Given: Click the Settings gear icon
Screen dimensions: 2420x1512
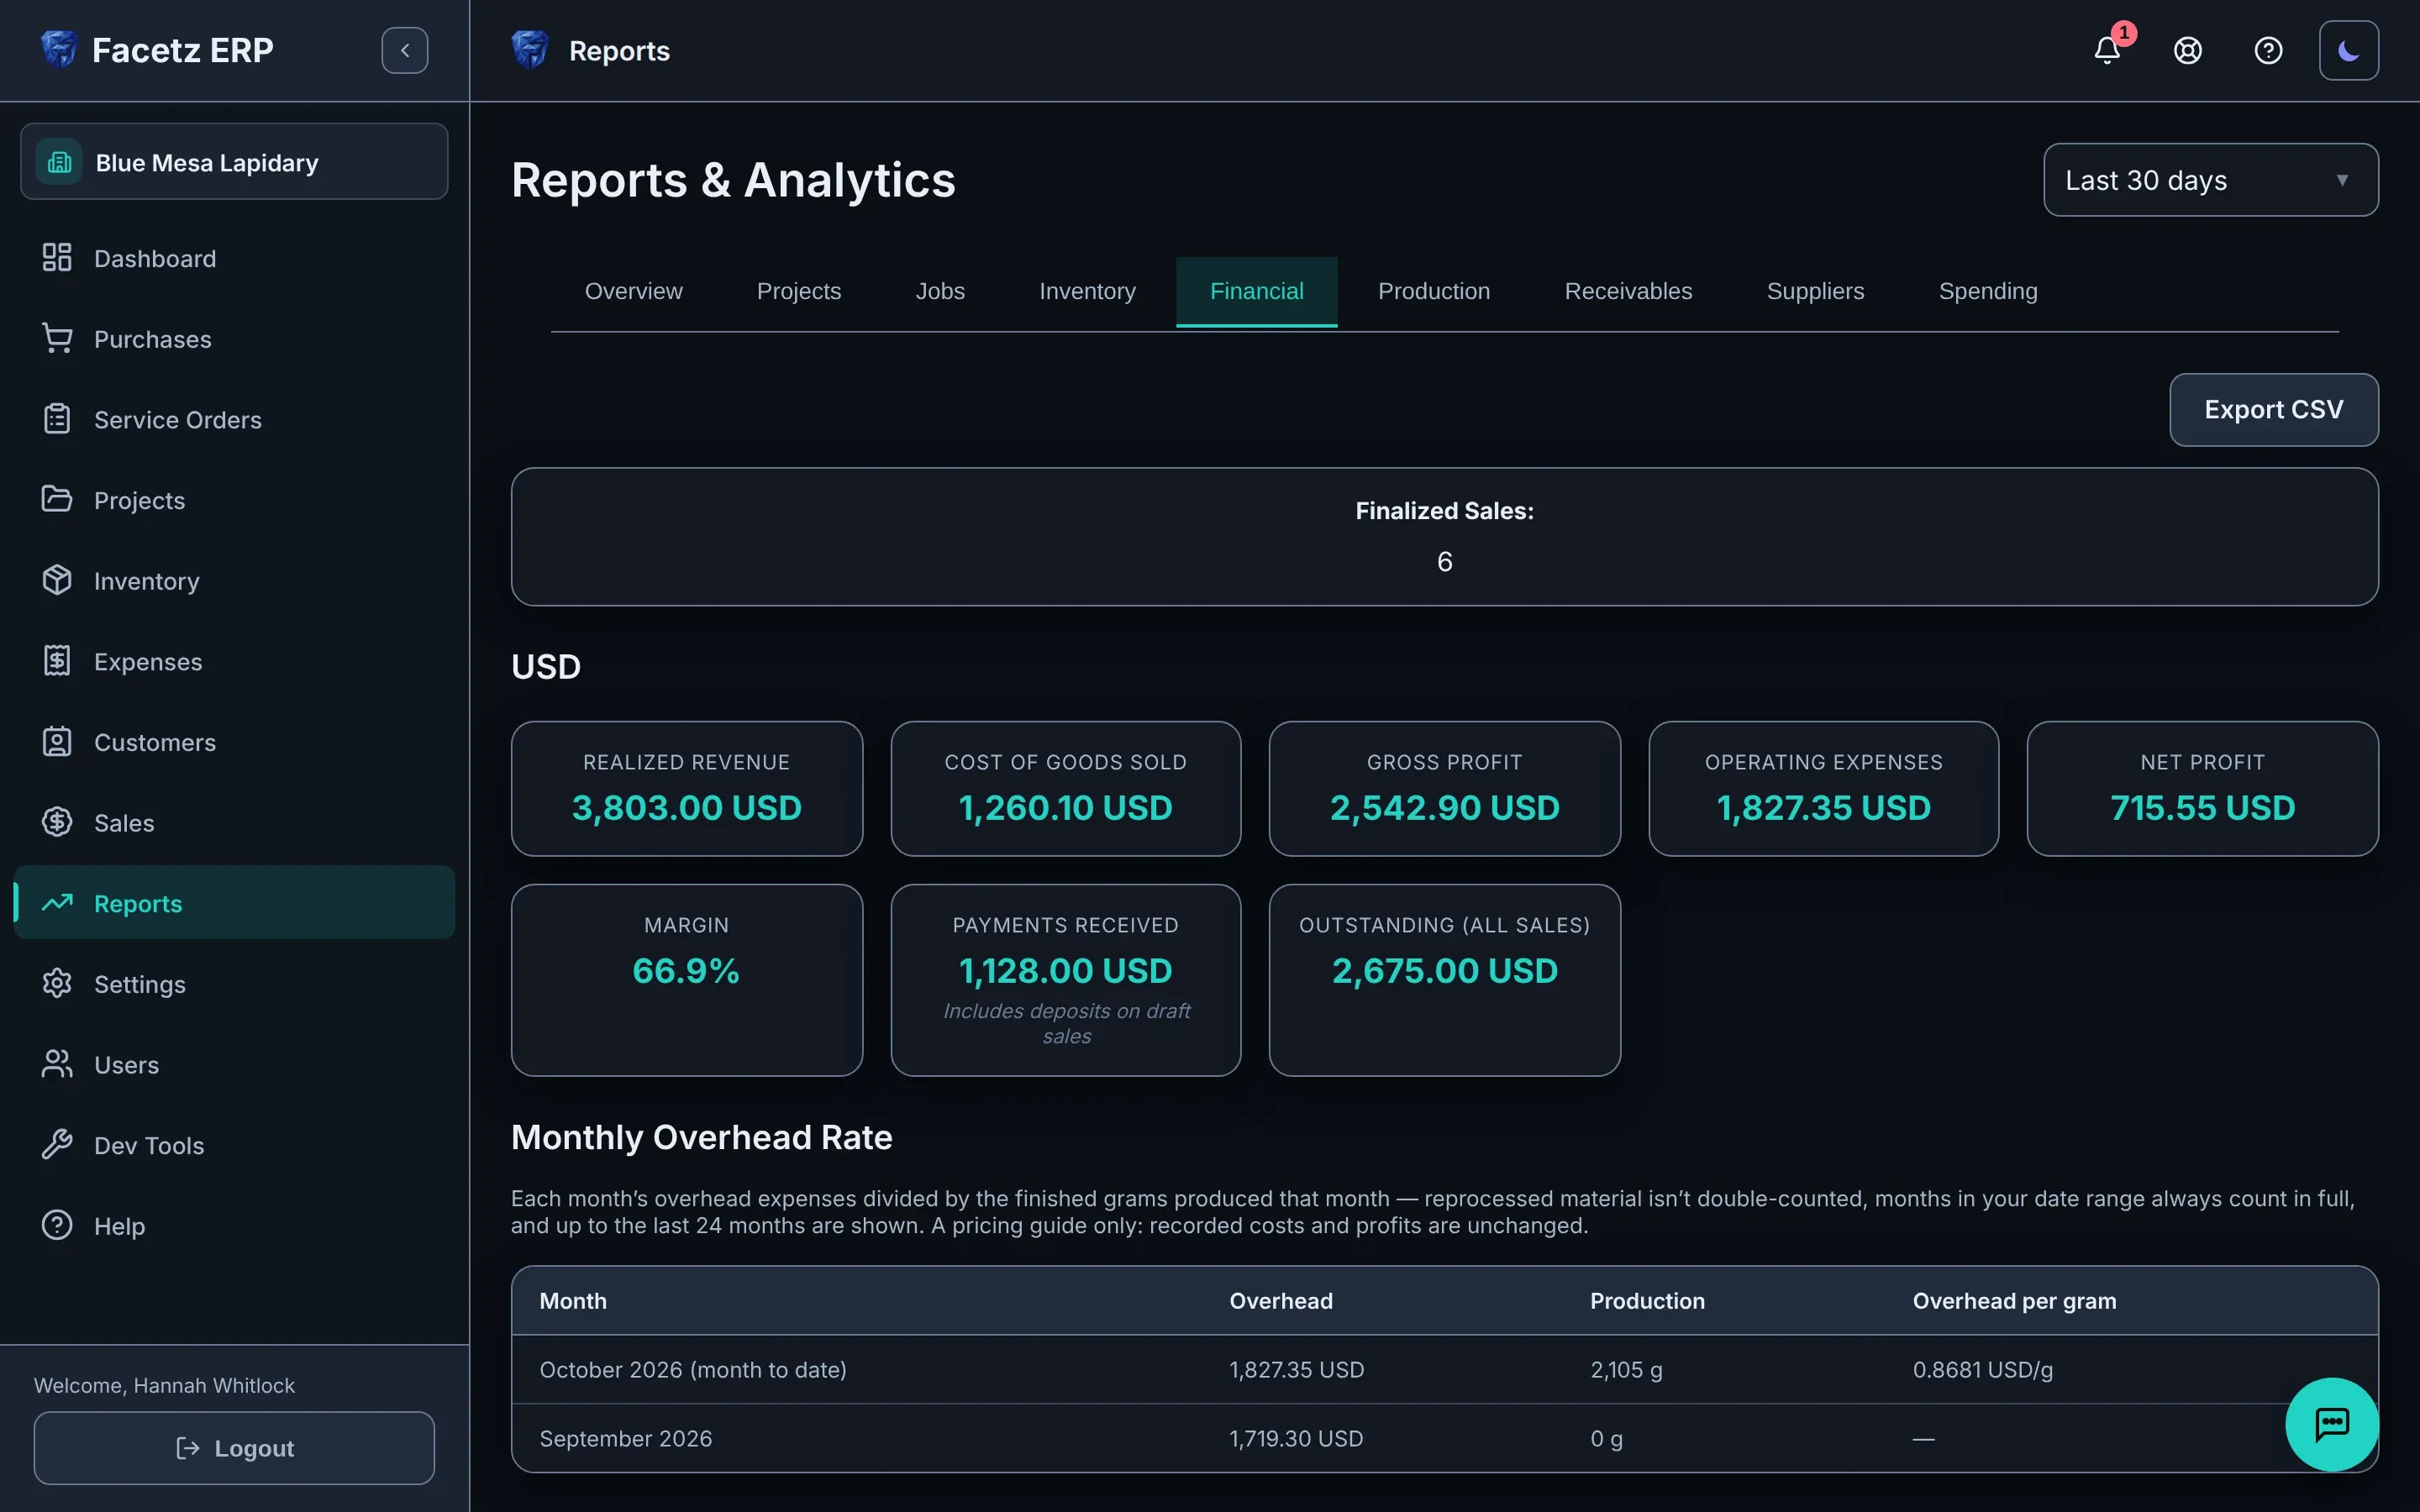Looking at the screenshot, I should click(57, 984).
